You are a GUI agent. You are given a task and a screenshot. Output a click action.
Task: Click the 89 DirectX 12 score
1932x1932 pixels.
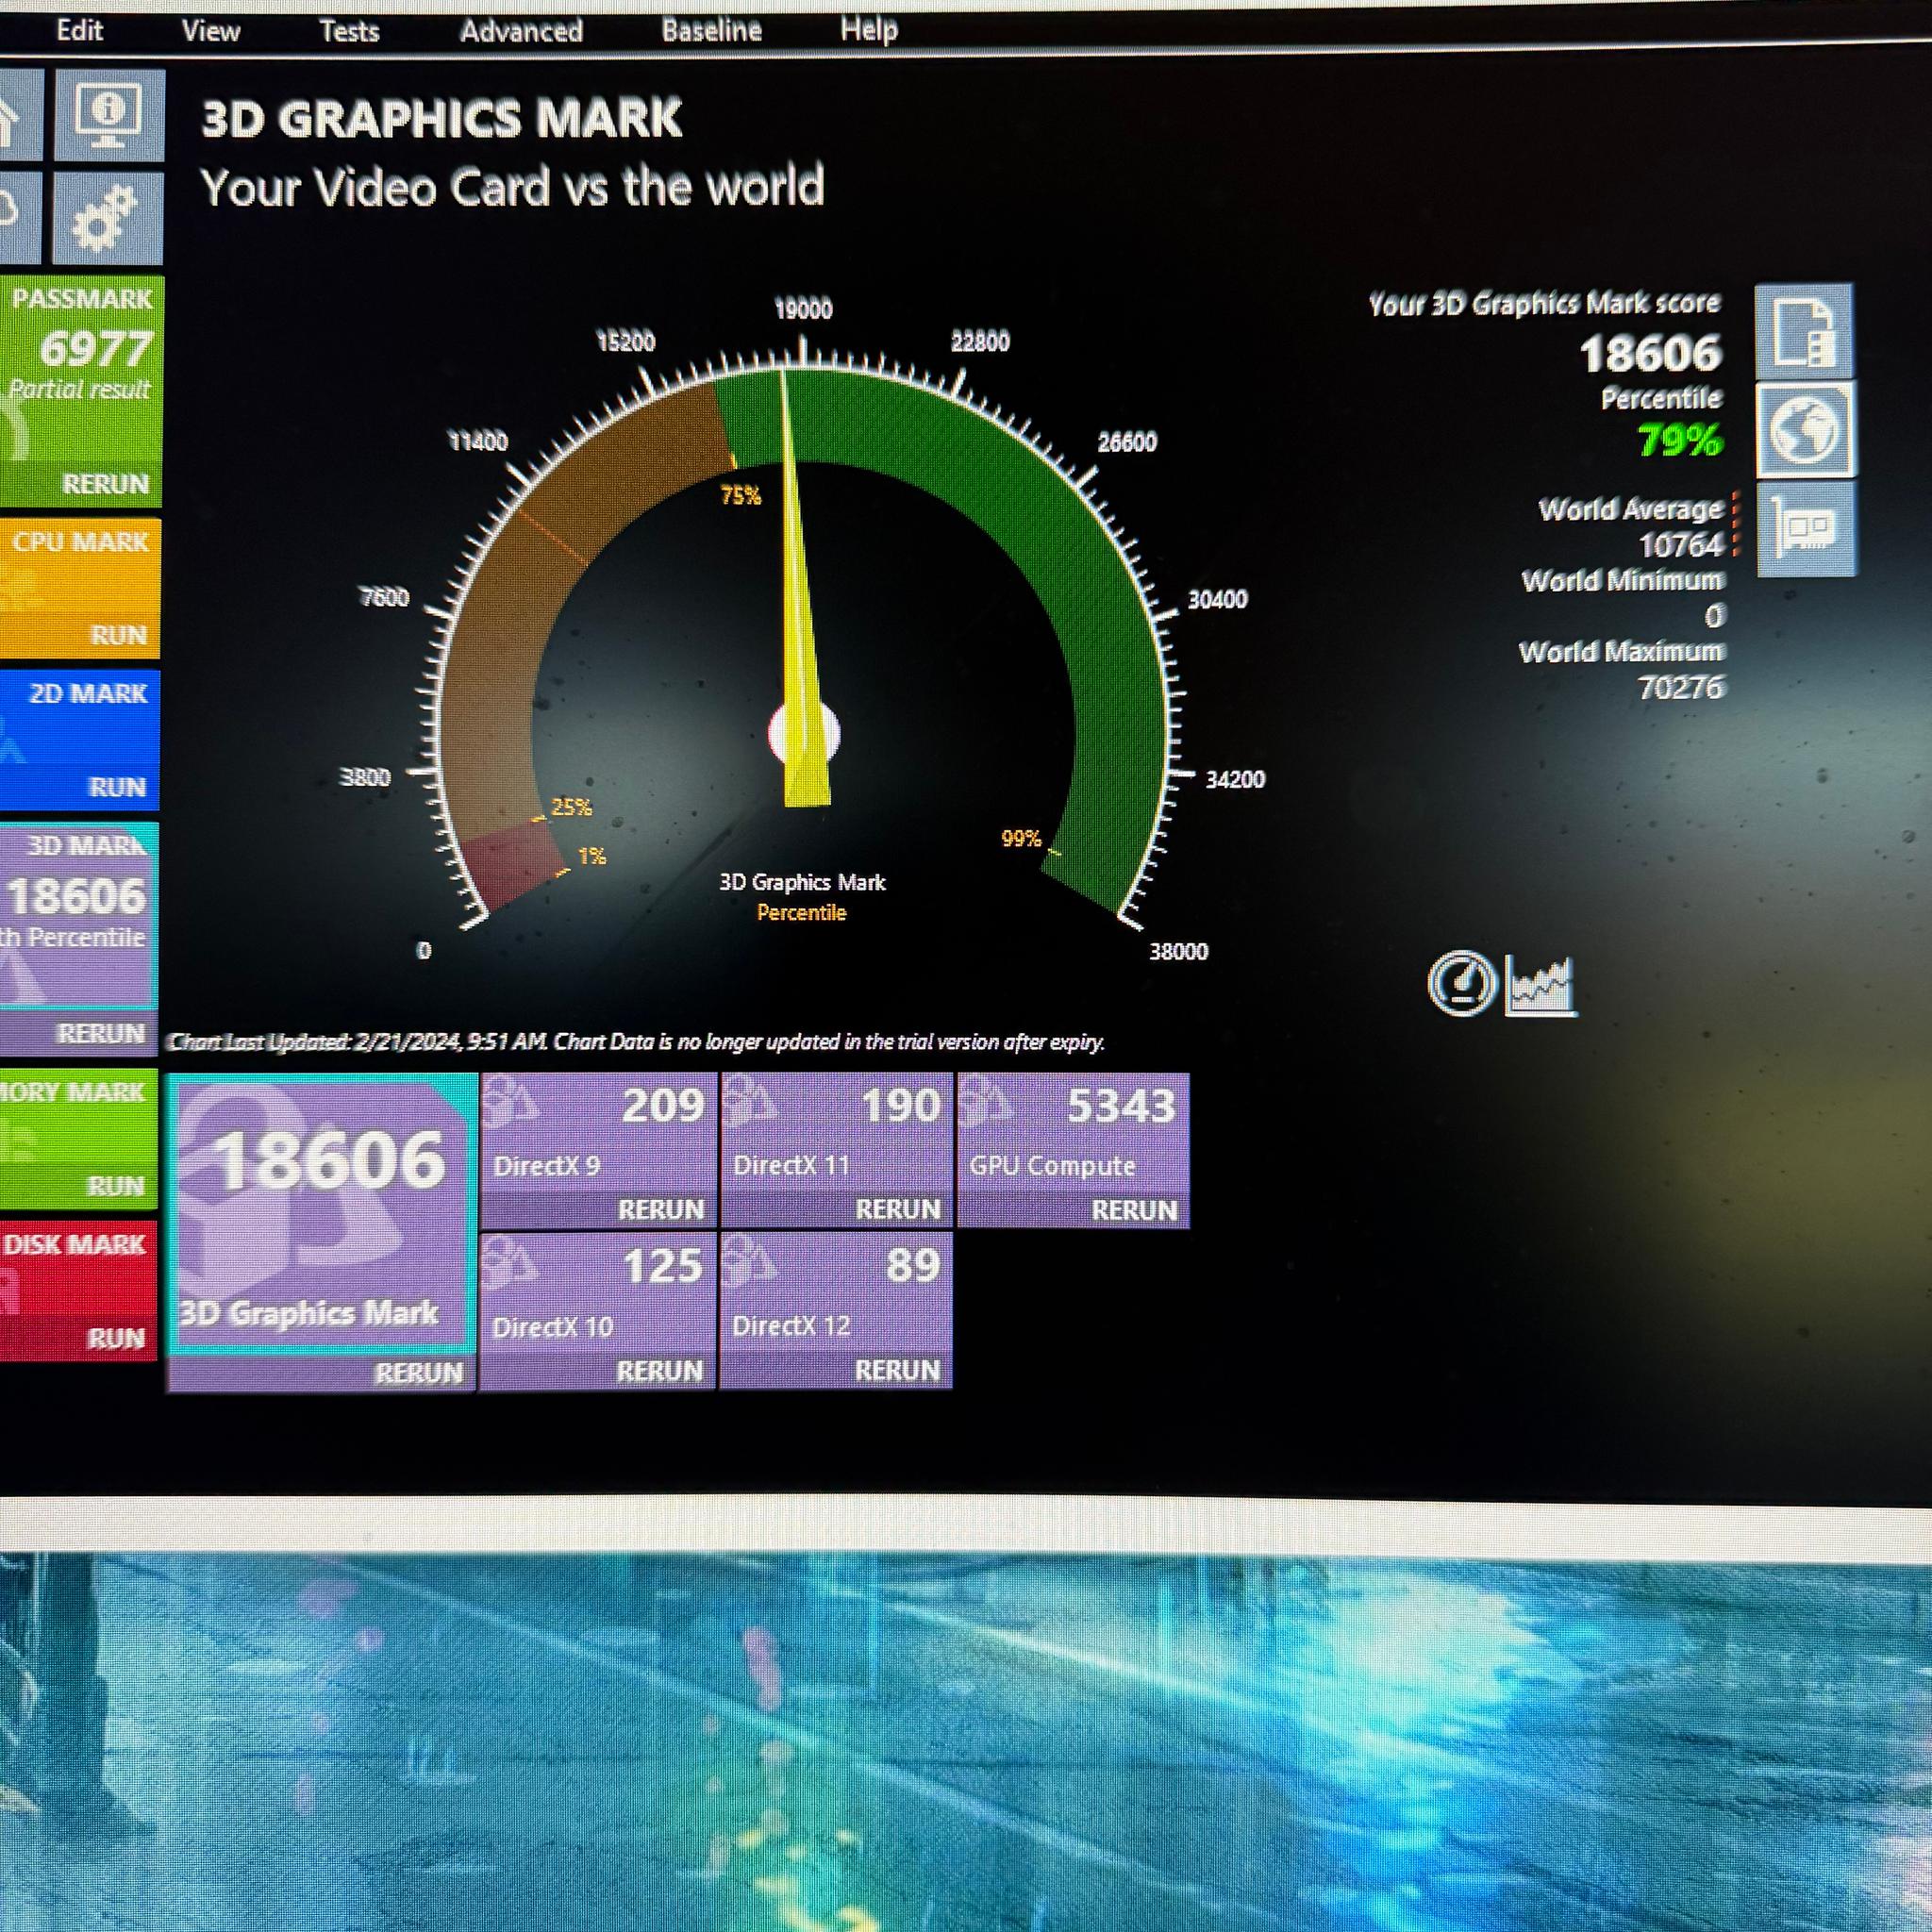(x=913, y=1265)
